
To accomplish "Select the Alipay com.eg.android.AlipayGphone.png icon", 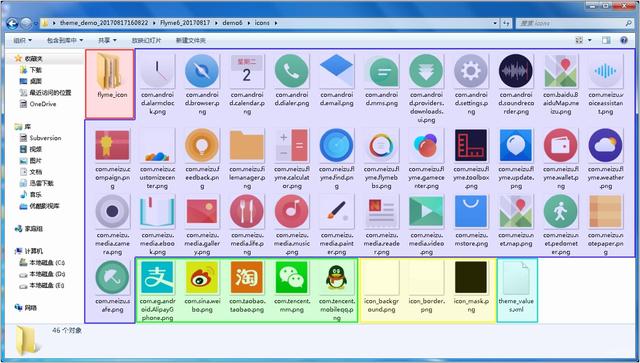I will 157,278.
